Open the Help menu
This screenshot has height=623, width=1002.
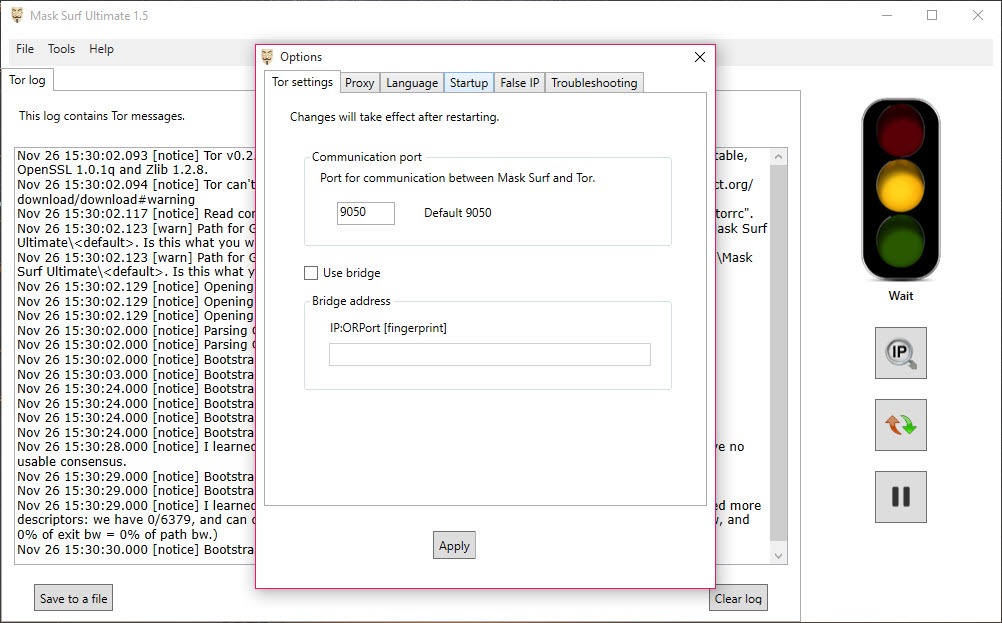point(101,49)
